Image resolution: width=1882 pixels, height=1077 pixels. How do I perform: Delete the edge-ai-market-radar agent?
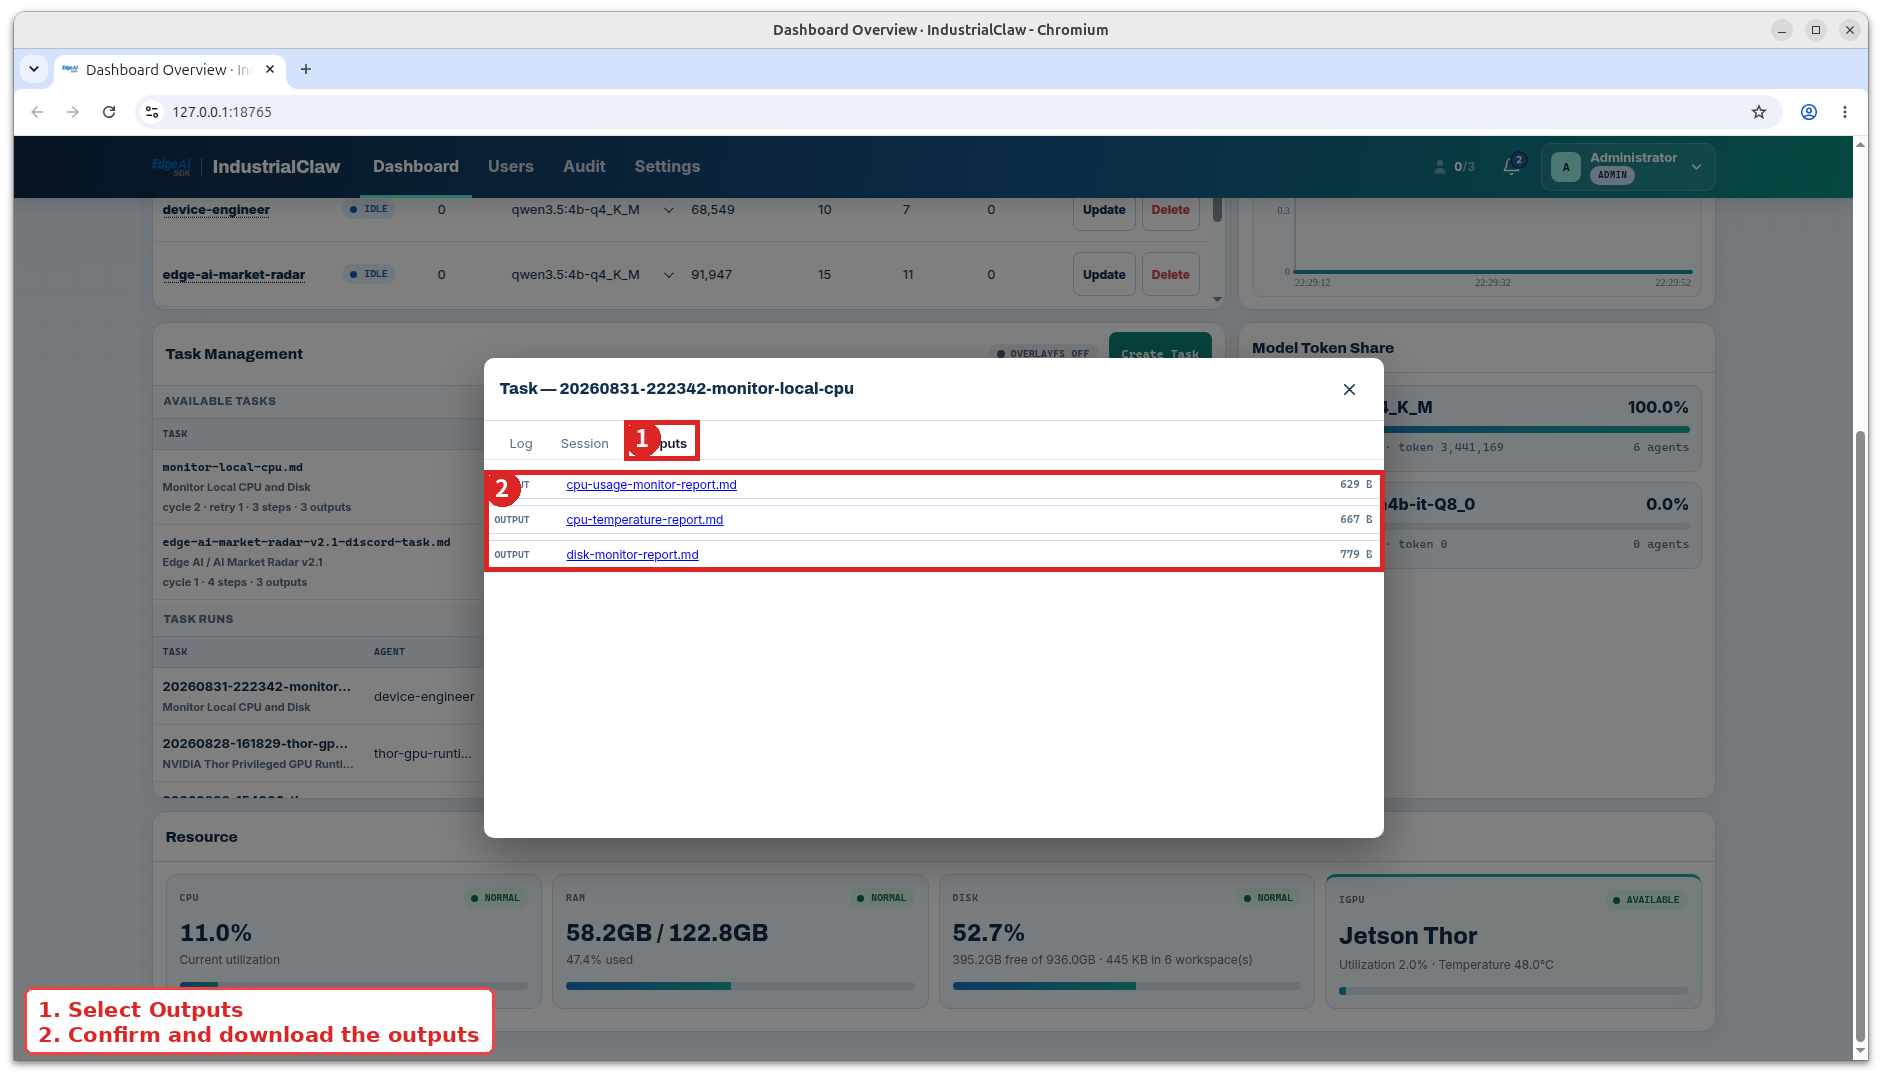1170,275
